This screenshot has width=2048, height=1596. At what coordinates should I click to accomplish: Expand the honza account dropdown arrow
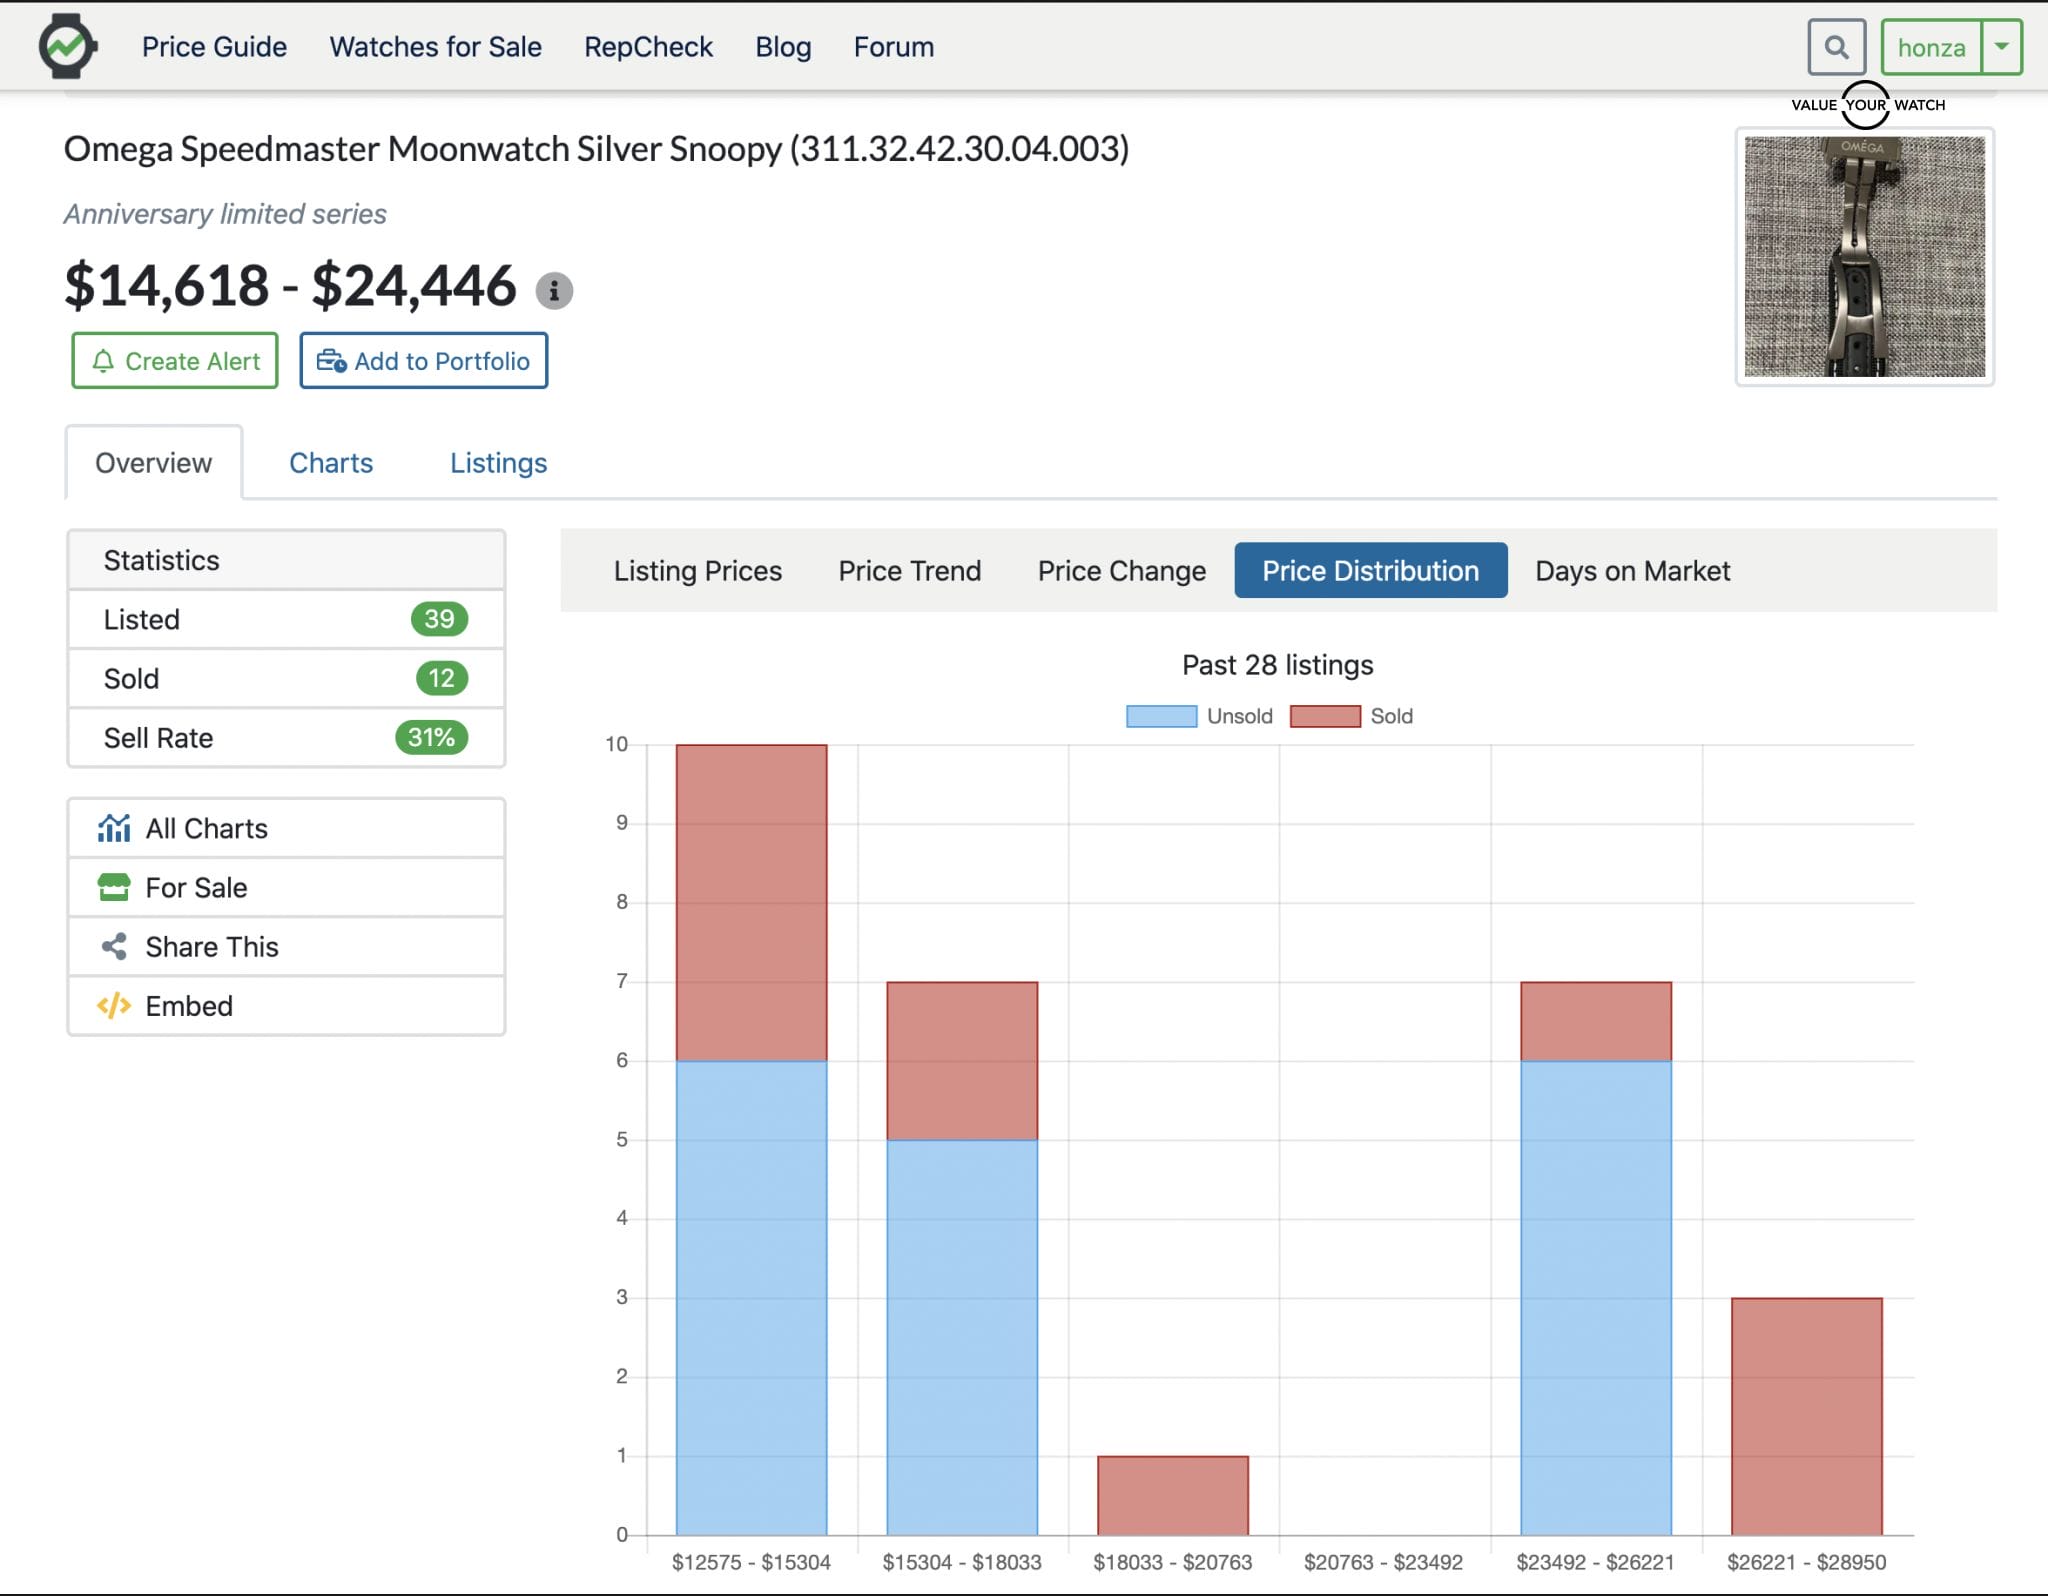point(2001,47)
